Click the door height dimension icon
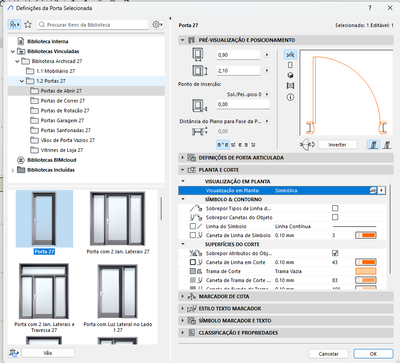This screenshot has height=363, width=400. click(199, 71)
